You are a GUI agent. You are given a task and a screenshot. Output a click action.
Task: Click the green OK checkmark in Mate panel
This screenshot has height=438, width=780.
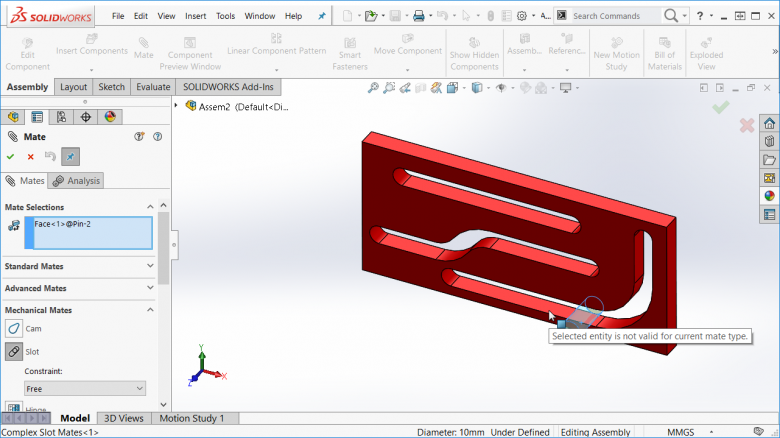click(x=10, y=157)
